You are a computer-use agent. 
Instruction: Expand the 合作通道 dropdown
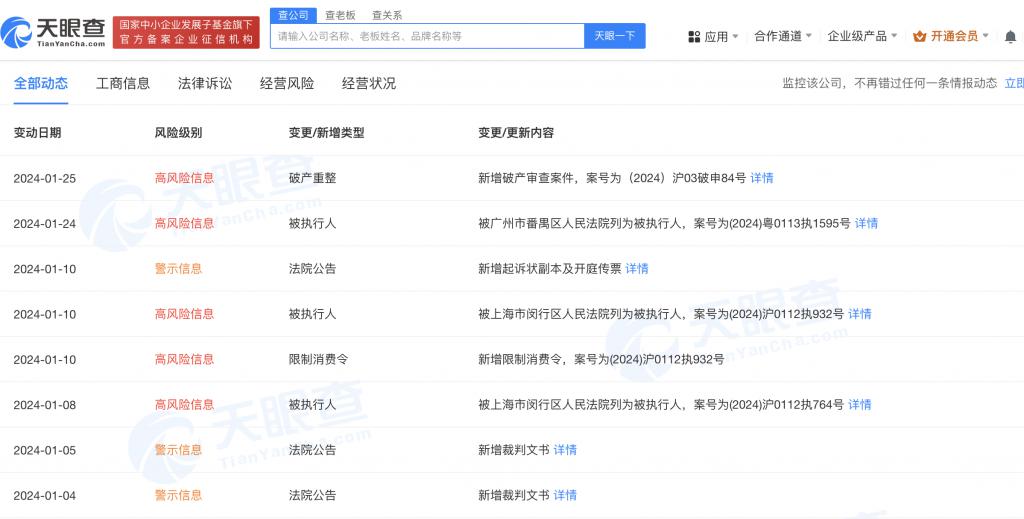(783, 36)
